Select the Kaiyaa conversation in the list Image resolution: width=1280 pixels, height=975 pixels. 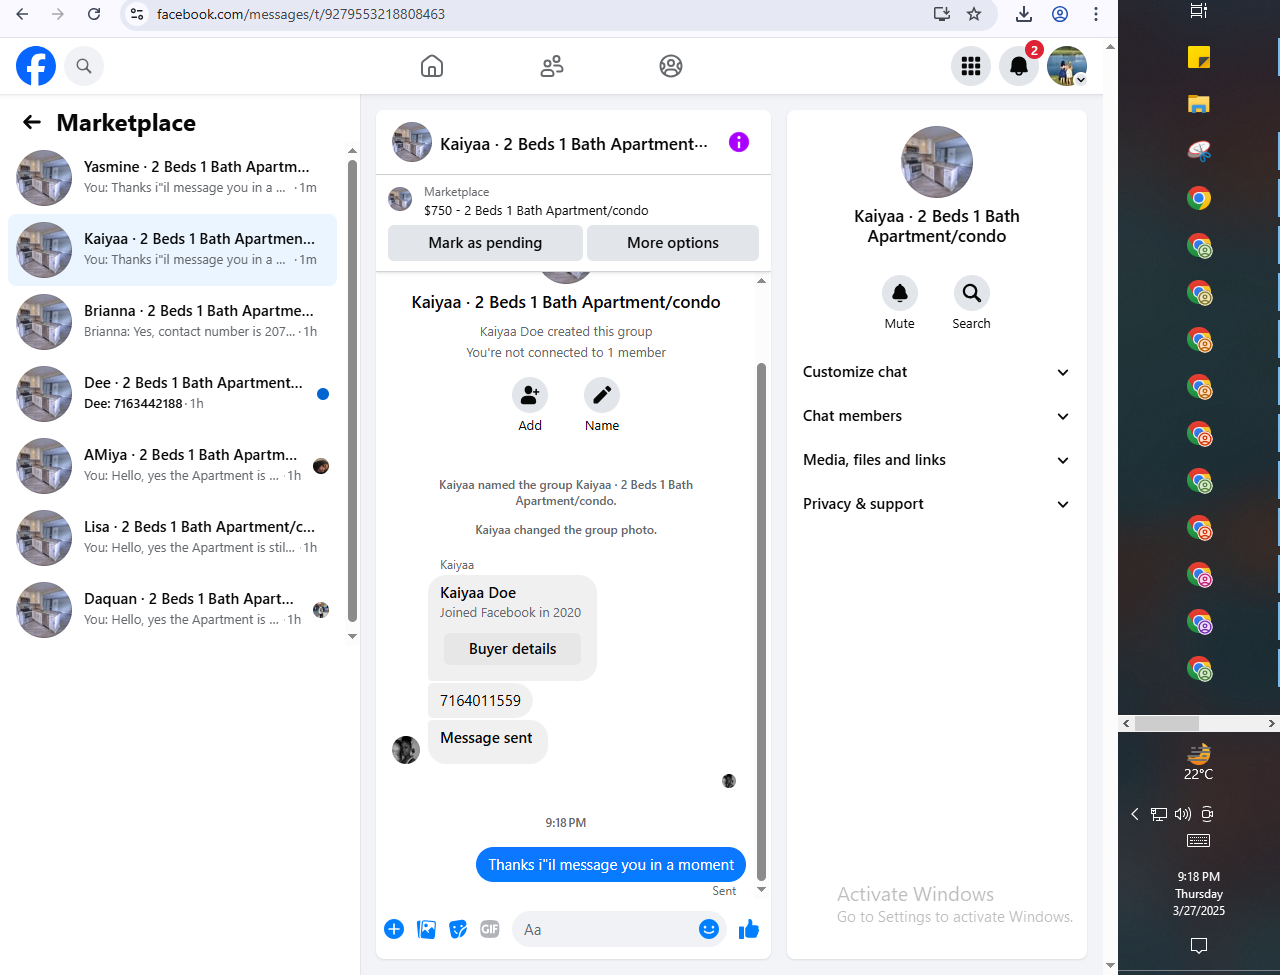pyautogui.click(x=172, y=250)
